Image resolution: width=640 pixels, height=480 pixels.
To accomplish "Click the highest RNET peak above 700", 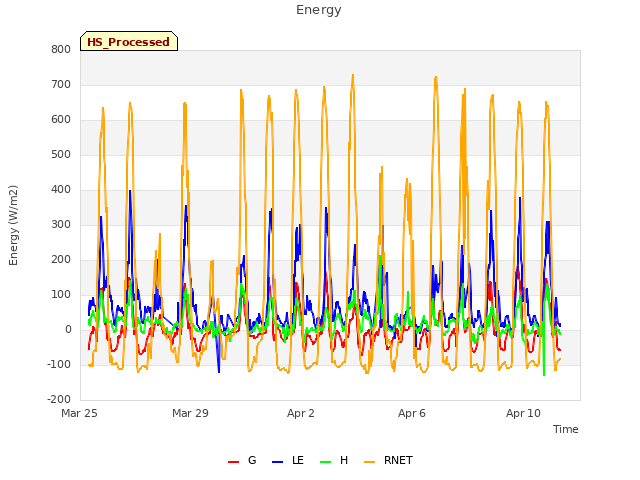I will point(353,75).
